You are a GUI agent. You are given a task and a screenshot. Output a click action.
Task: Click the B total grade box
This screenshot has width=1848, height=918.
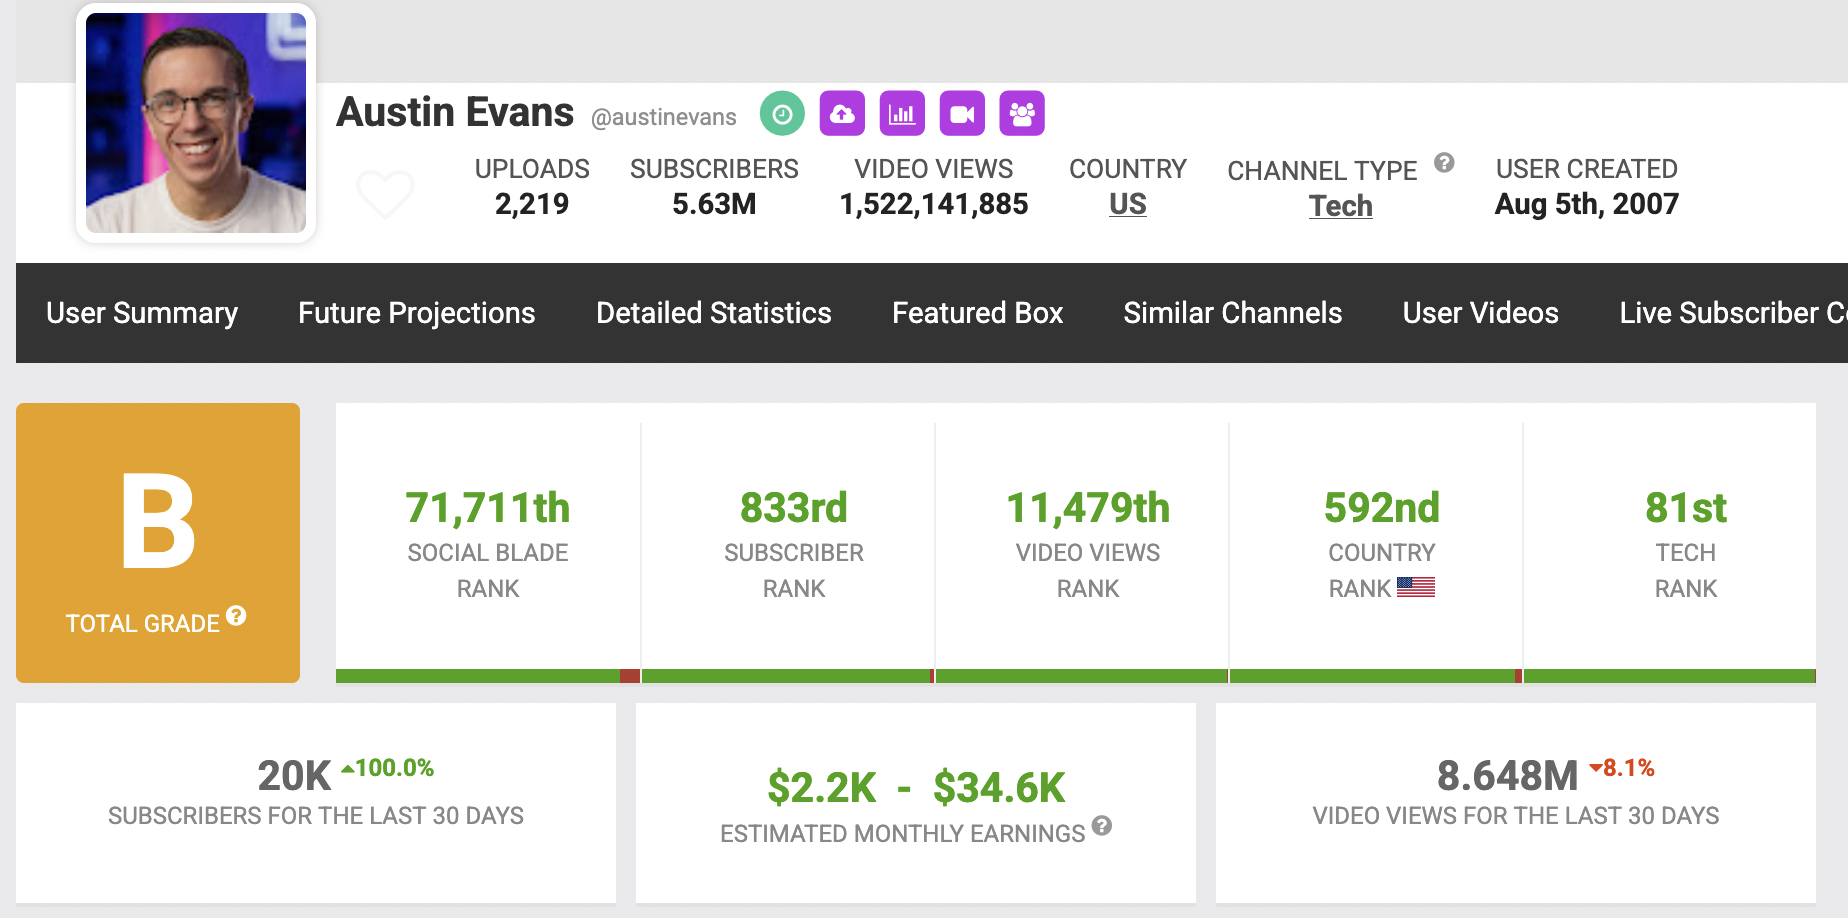pos(158,543)
